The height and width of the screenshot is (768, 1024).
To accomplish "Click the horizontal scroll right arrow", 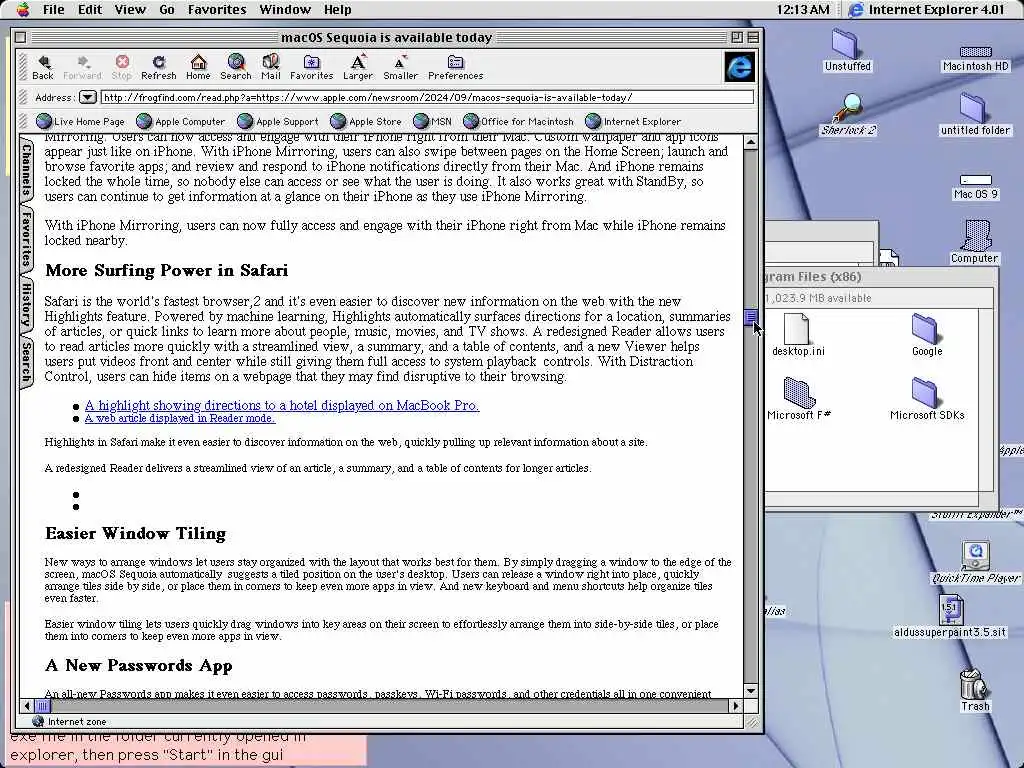I will (736, 706).
